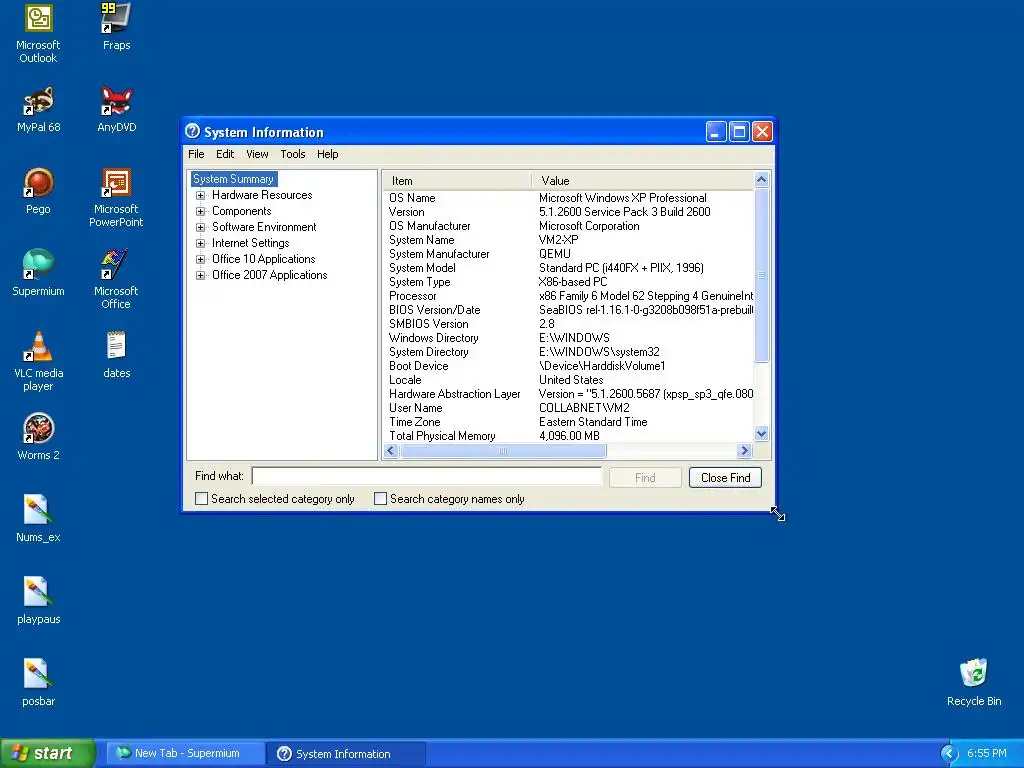The height and width of the screenshot is (768, 1024).
Task: Click the dates text file icon
Action: 116,355
